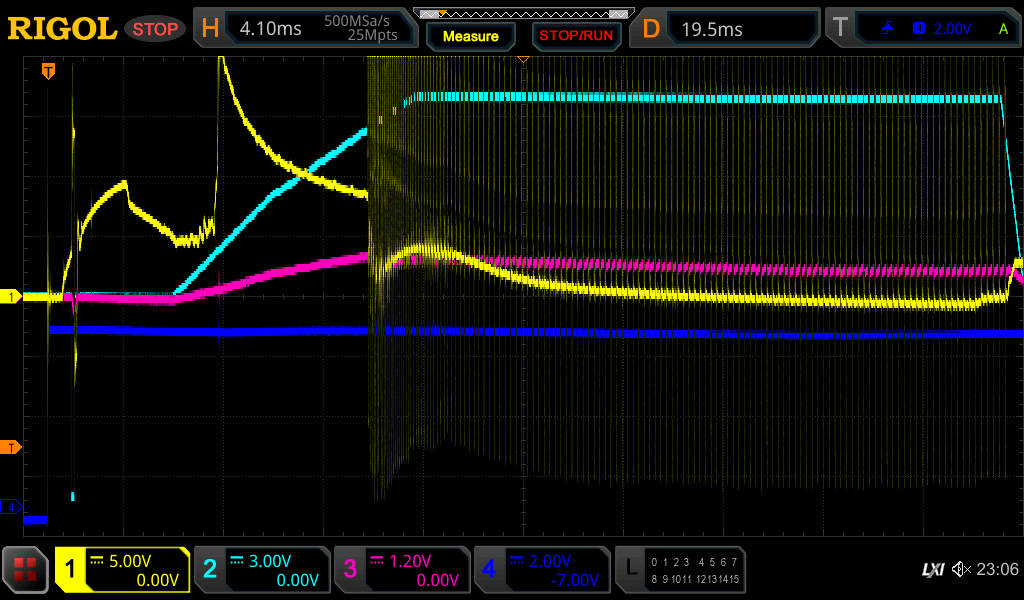Click the orange trigger level T marker
The image size is (1024, 600).
point(10,447)
